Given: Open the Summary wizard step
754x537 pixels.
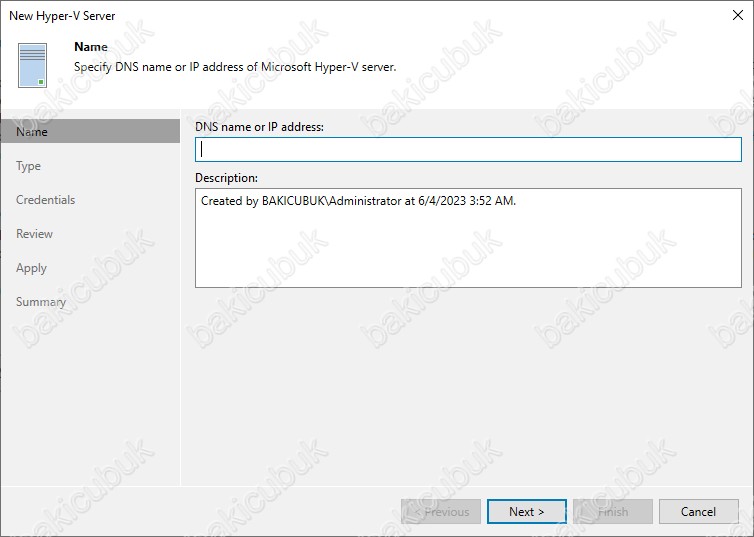Looking at the screenshot, I should (x=41, y=302).
